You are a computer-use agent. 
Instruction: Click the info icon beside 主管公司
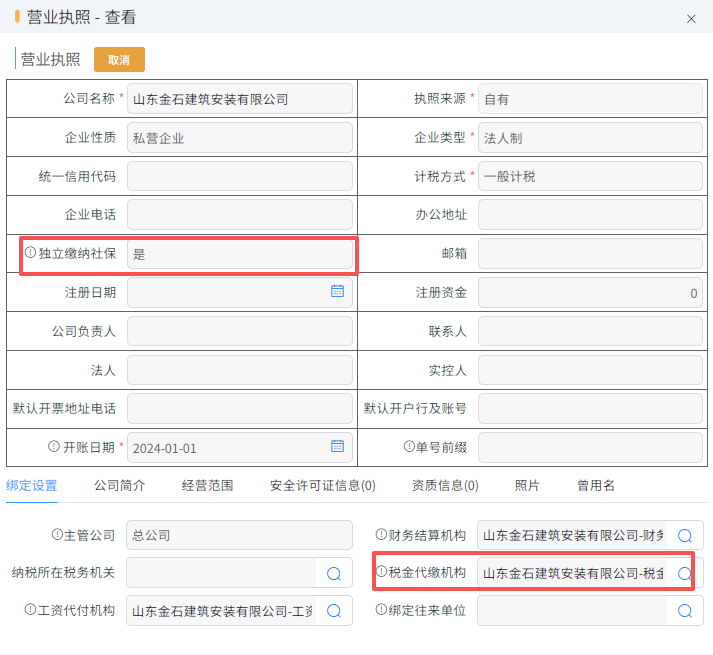[57, 534]
